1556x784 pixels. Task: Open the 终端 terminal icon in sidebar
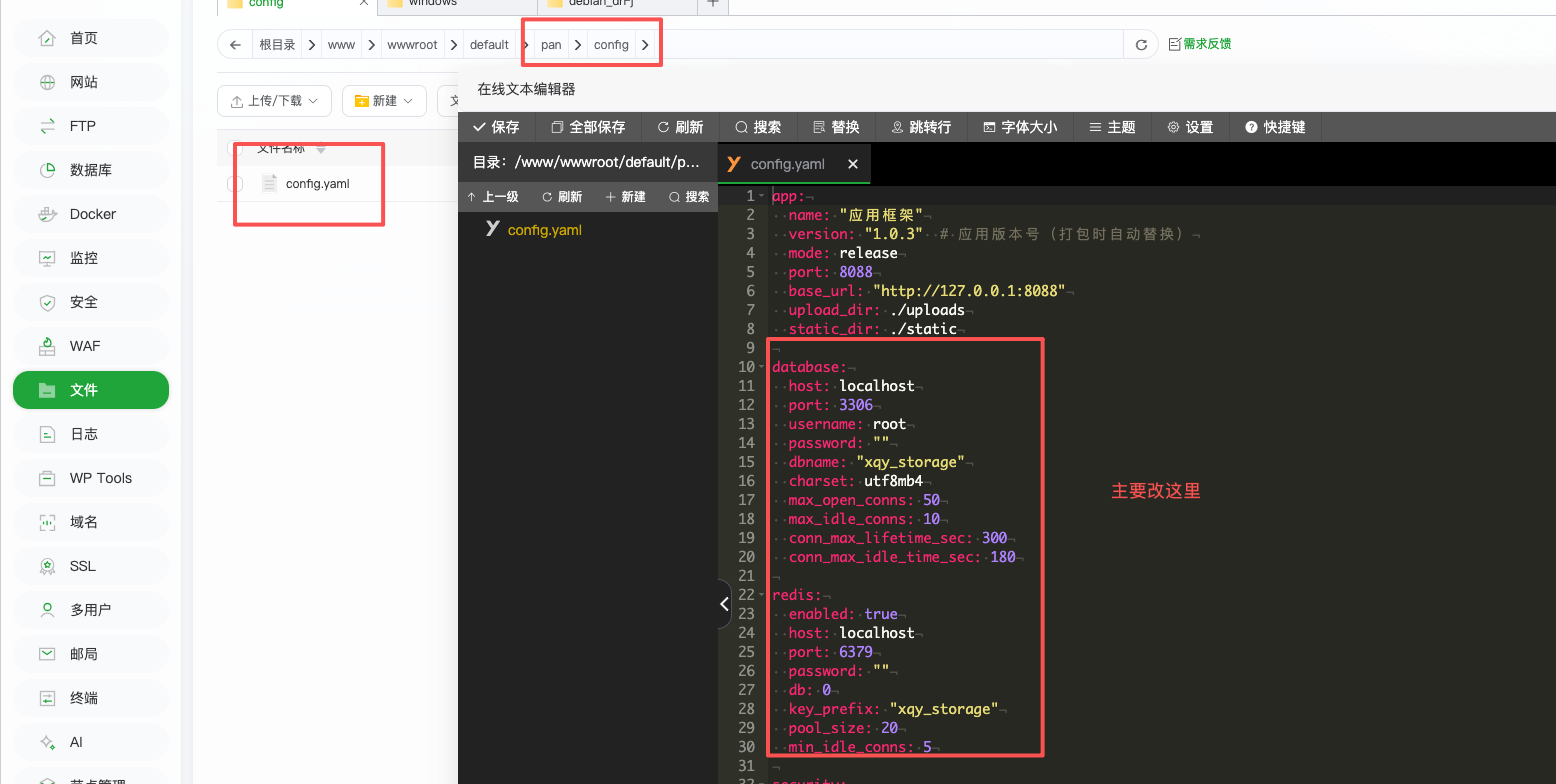click(x=47, y=698)
